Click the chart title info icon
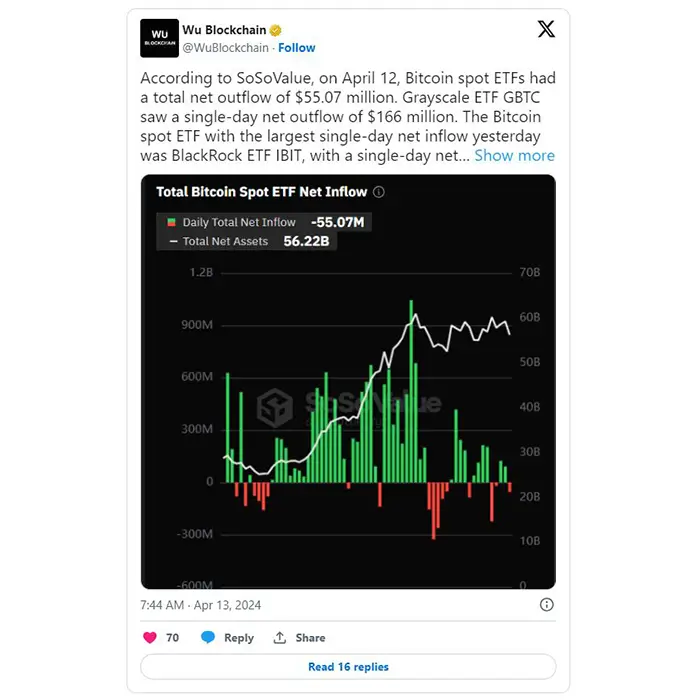 [379, 192]
